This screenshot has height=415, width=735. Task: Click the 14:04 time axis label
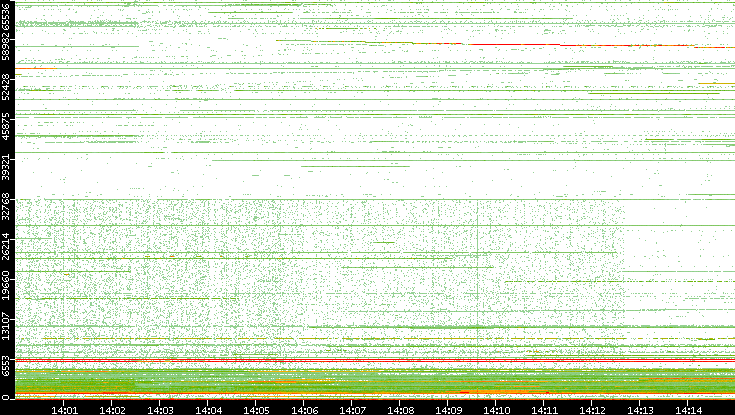point(208,410)
